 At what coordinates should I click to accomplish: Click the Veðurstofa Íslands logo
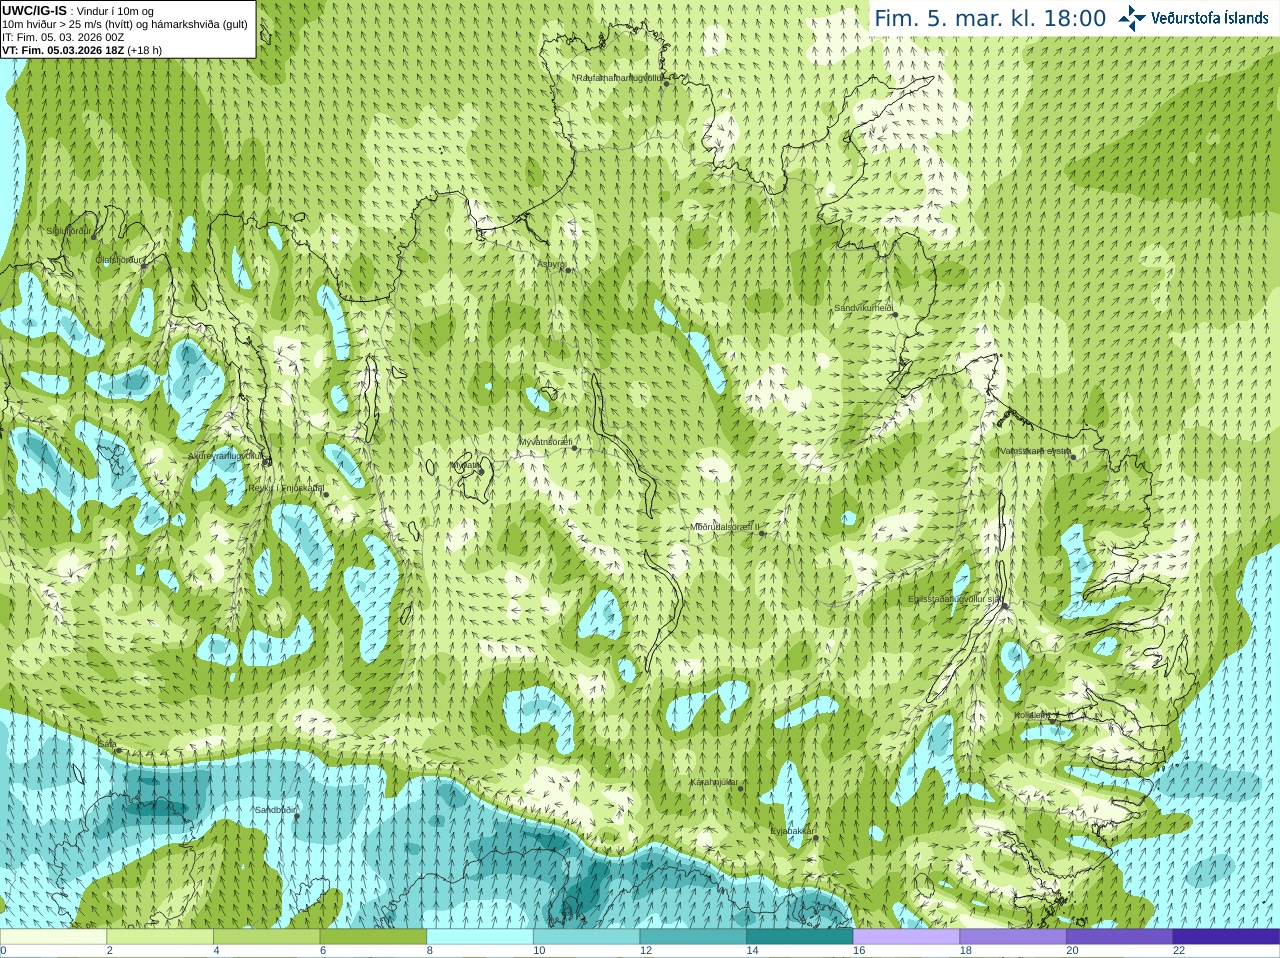1193,18
